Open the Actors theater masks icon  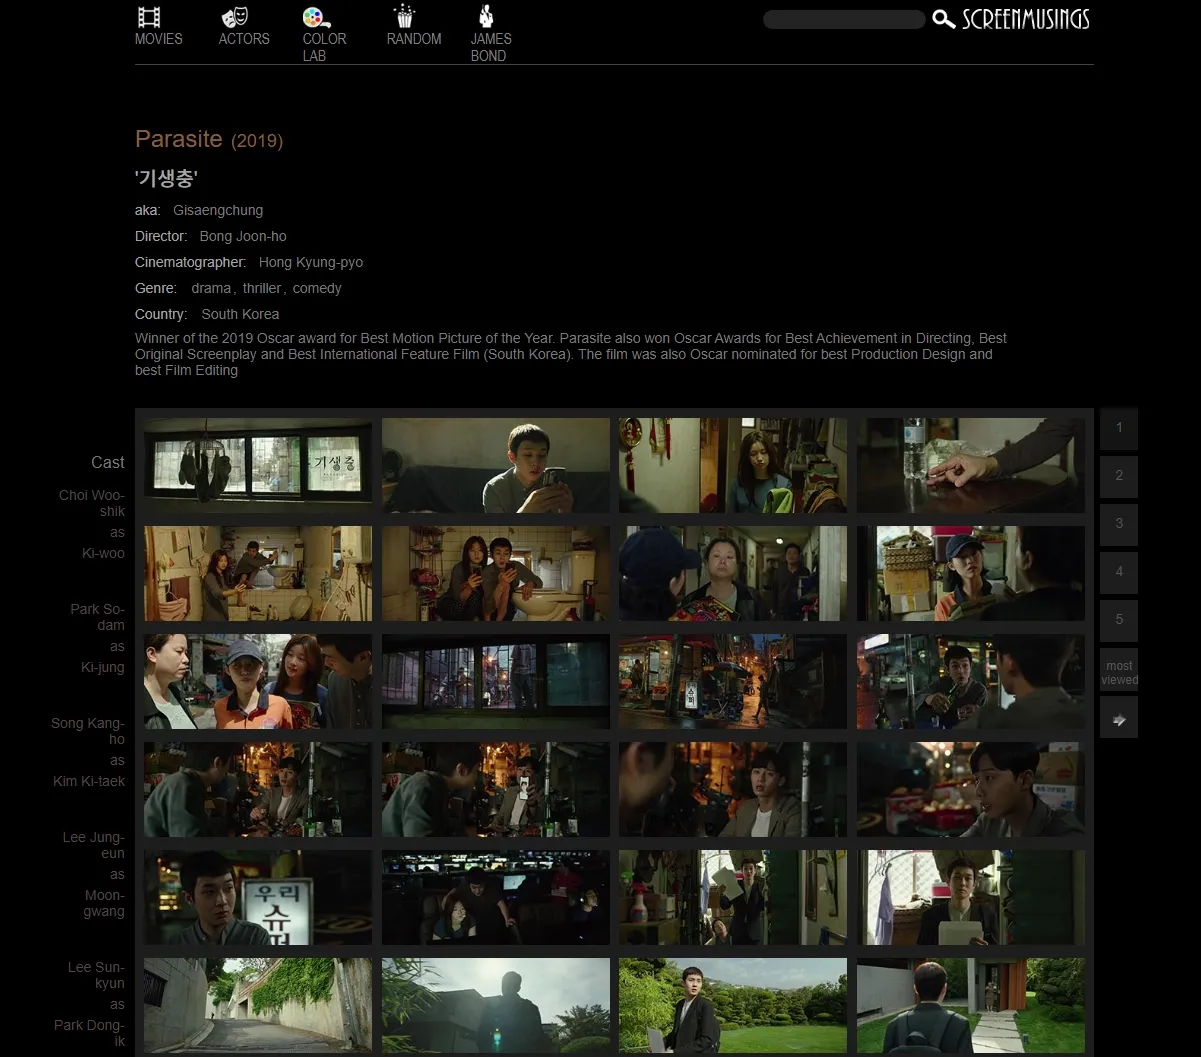234,17
